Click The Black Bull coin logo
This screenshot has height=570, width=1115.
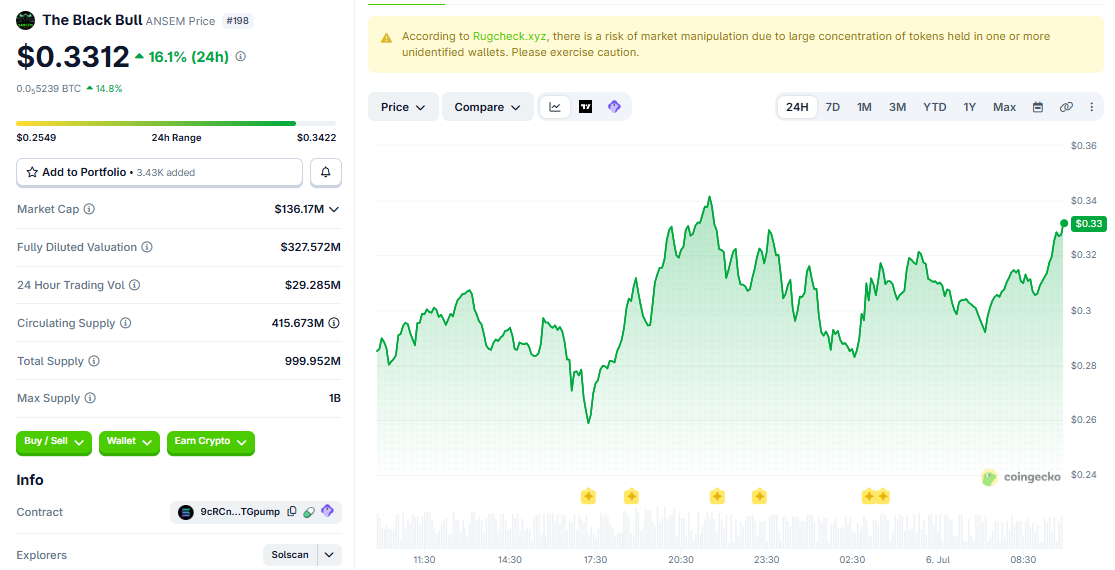coord(26,20)
